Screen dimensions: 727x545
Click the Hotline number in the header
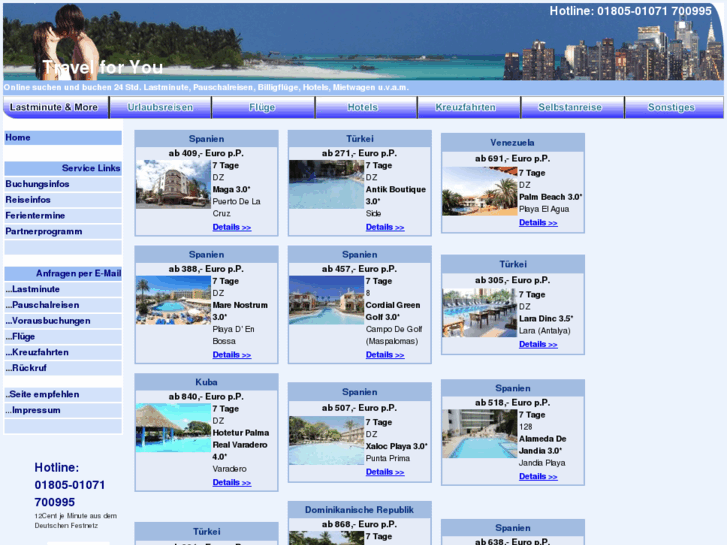[x=631, y=11]
